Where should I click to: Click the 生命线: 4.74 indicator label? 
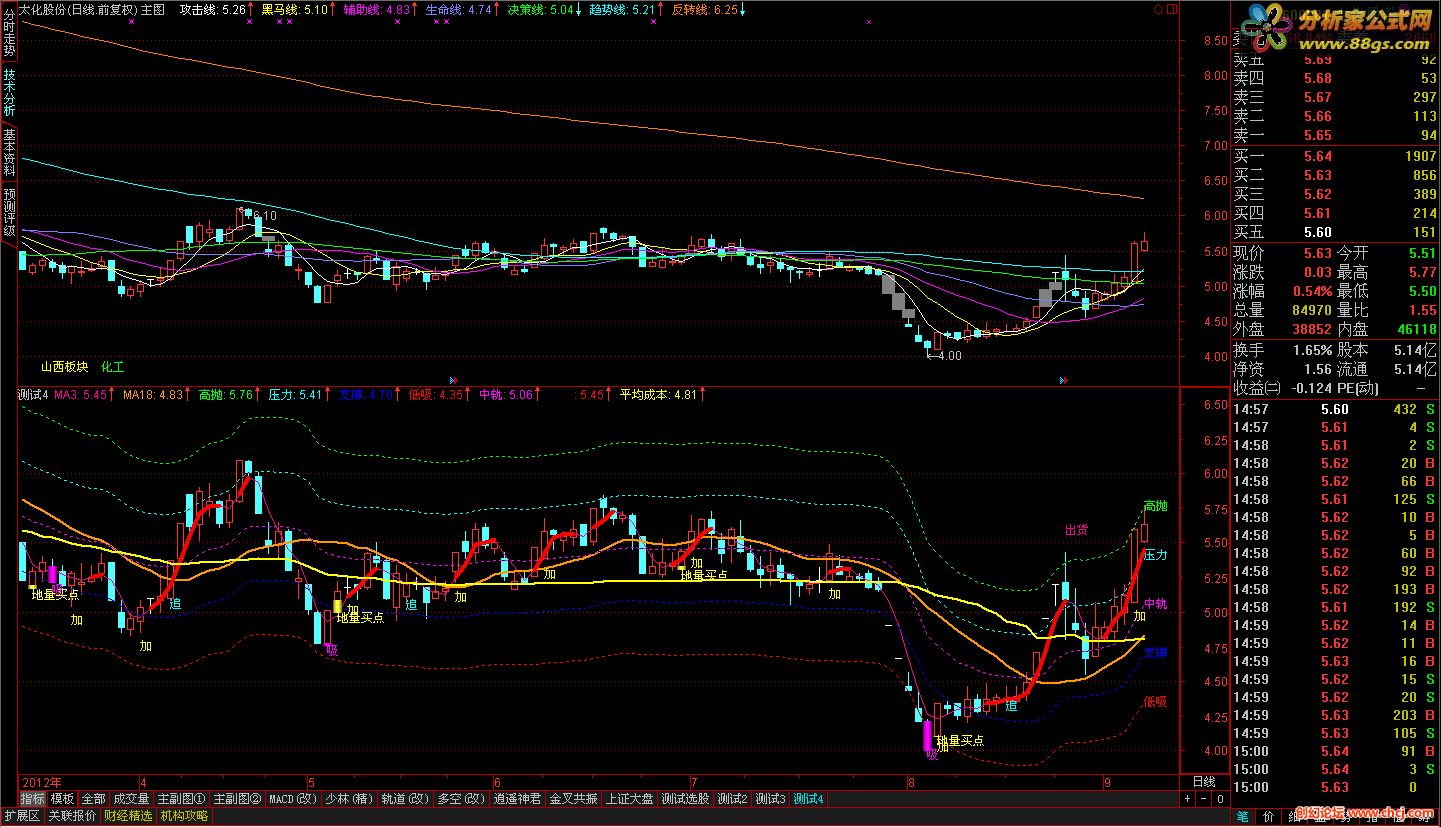tap(459, 9)
